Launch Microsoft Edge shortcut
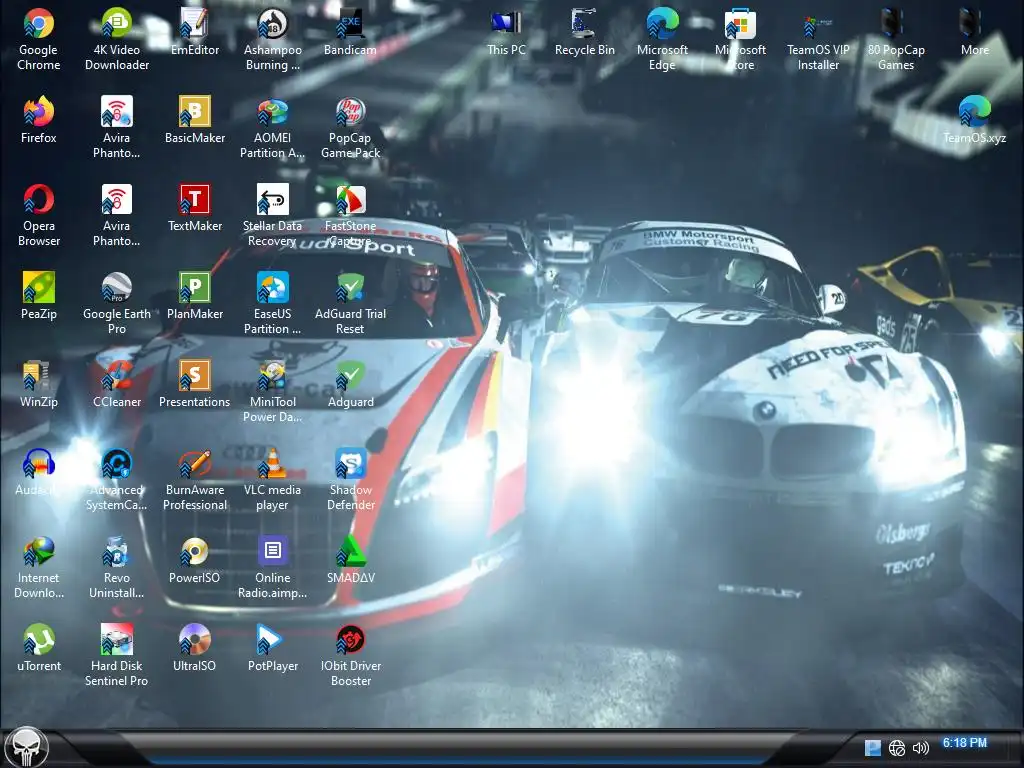The height and width of the screenshot is (768, 1024). point(662,24)
